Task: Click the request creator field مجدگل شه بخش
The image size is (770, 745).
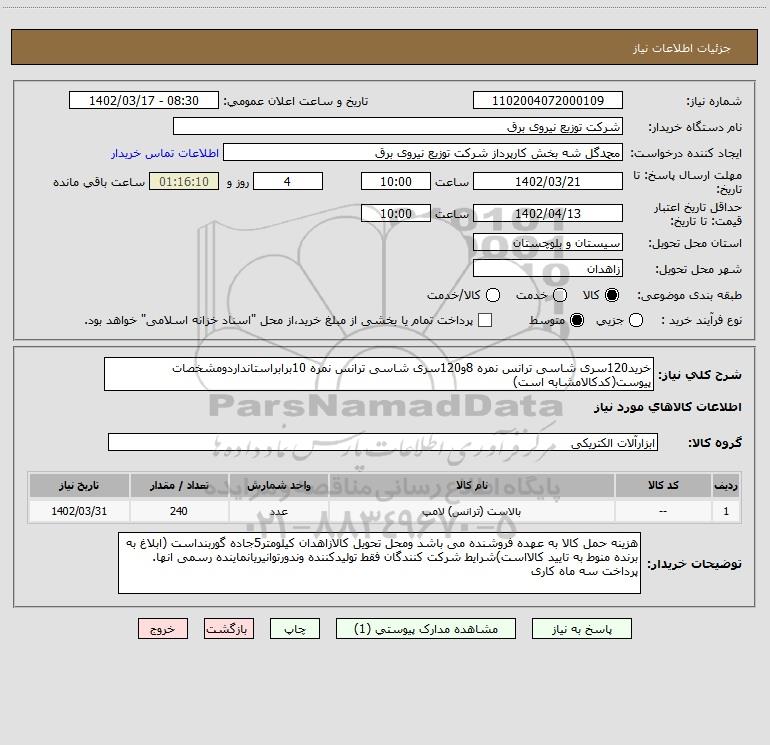Action: tap(423, 153)
